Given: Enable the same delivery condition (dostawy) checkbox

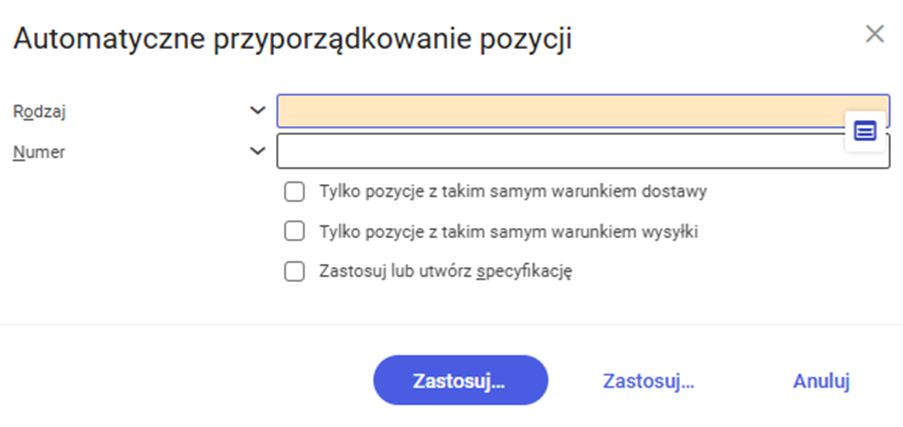Looking at the screenshot, I should 294,192.
